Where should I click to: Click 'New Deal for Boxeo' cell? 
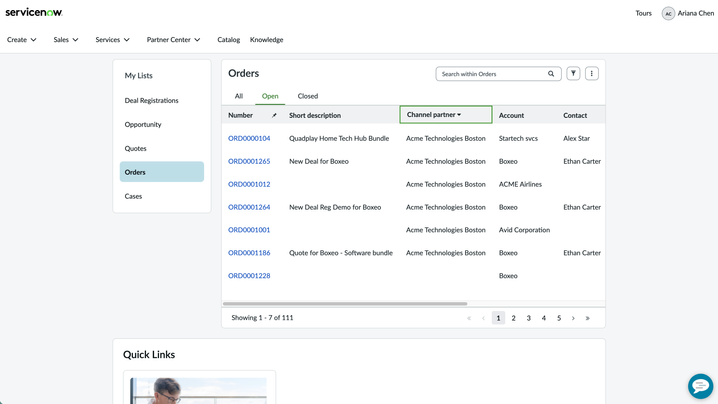point(319,161)
